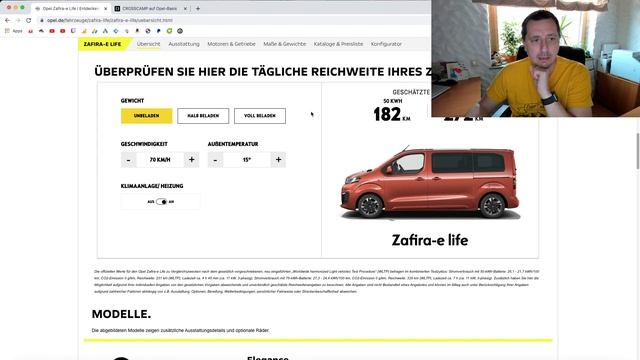Click the 182 KM range value
This screenshot has height=360, width=640.
click(392, 114)
